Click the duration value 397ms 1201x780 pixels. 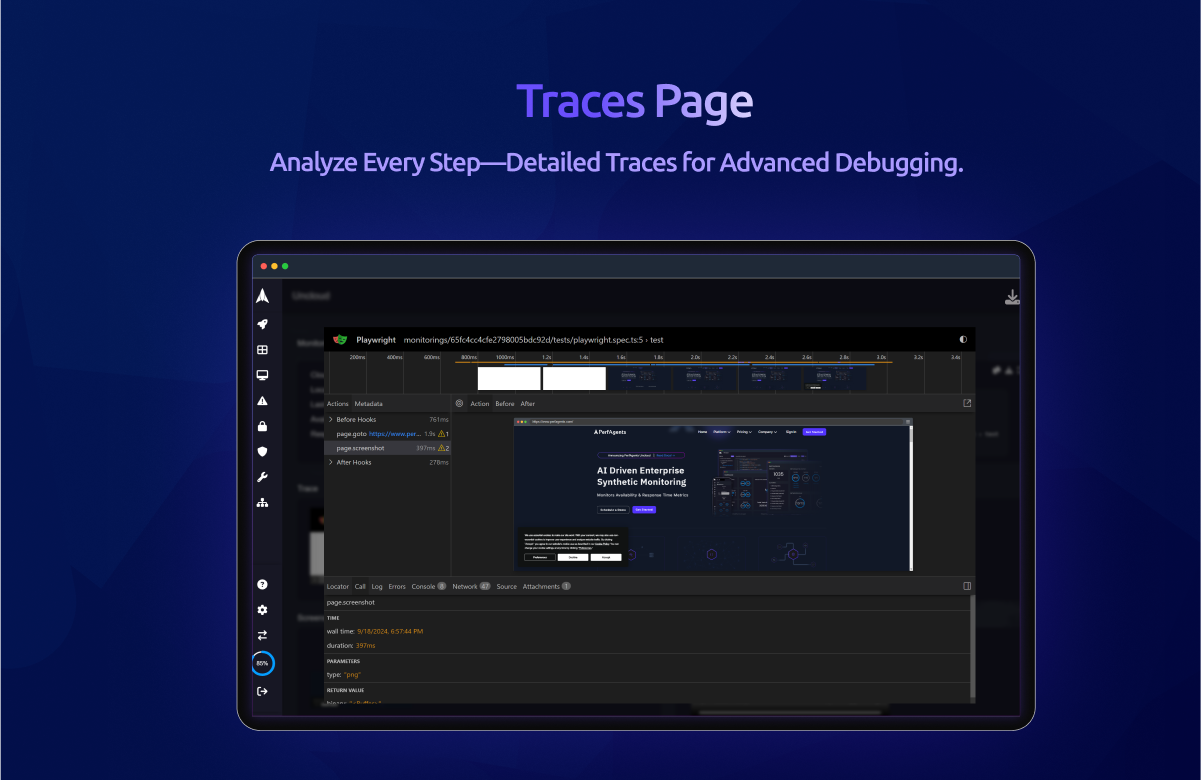[x=365, y=646]
